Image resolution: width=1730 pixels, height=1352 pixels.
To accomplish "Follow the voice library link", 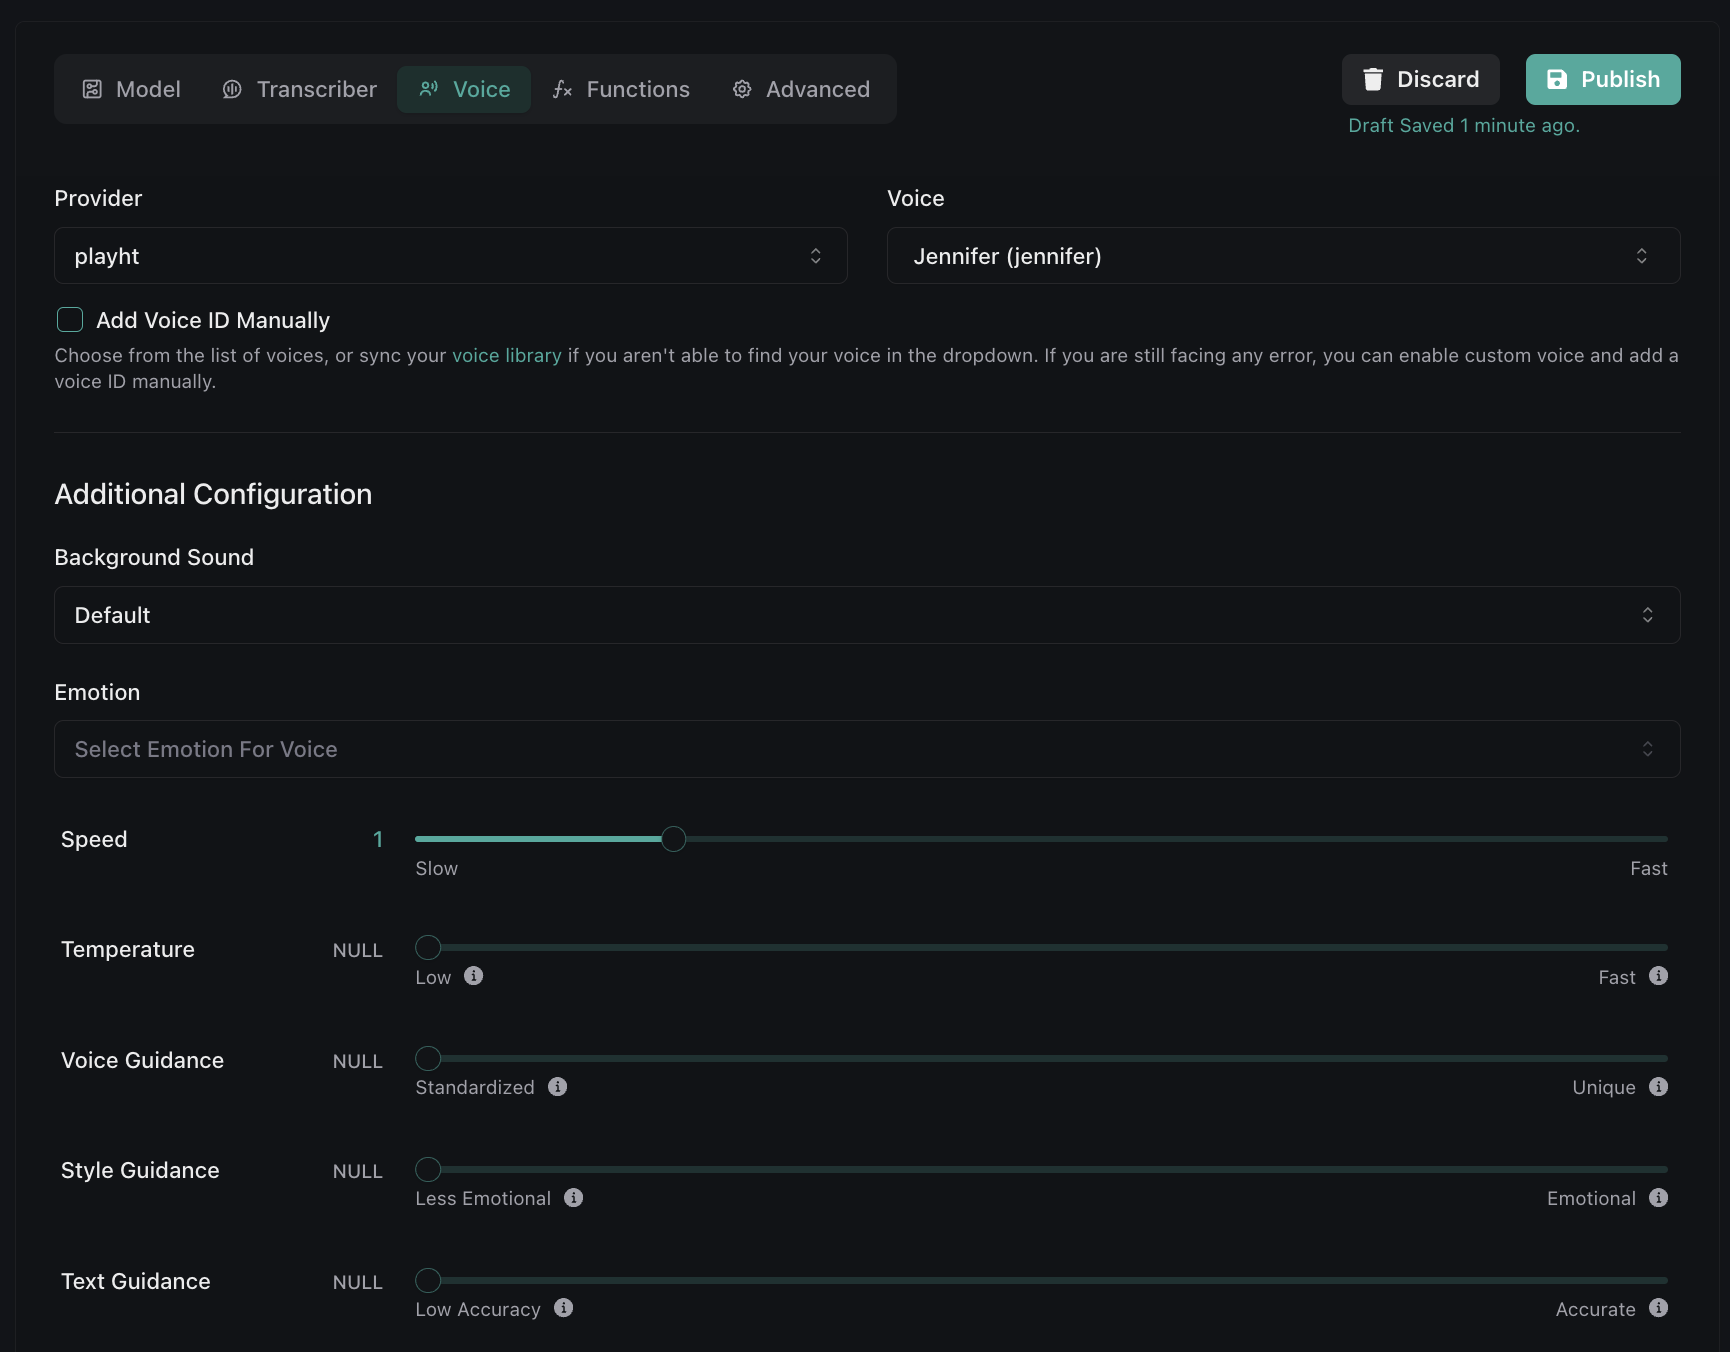I will [x=506, y=356].
